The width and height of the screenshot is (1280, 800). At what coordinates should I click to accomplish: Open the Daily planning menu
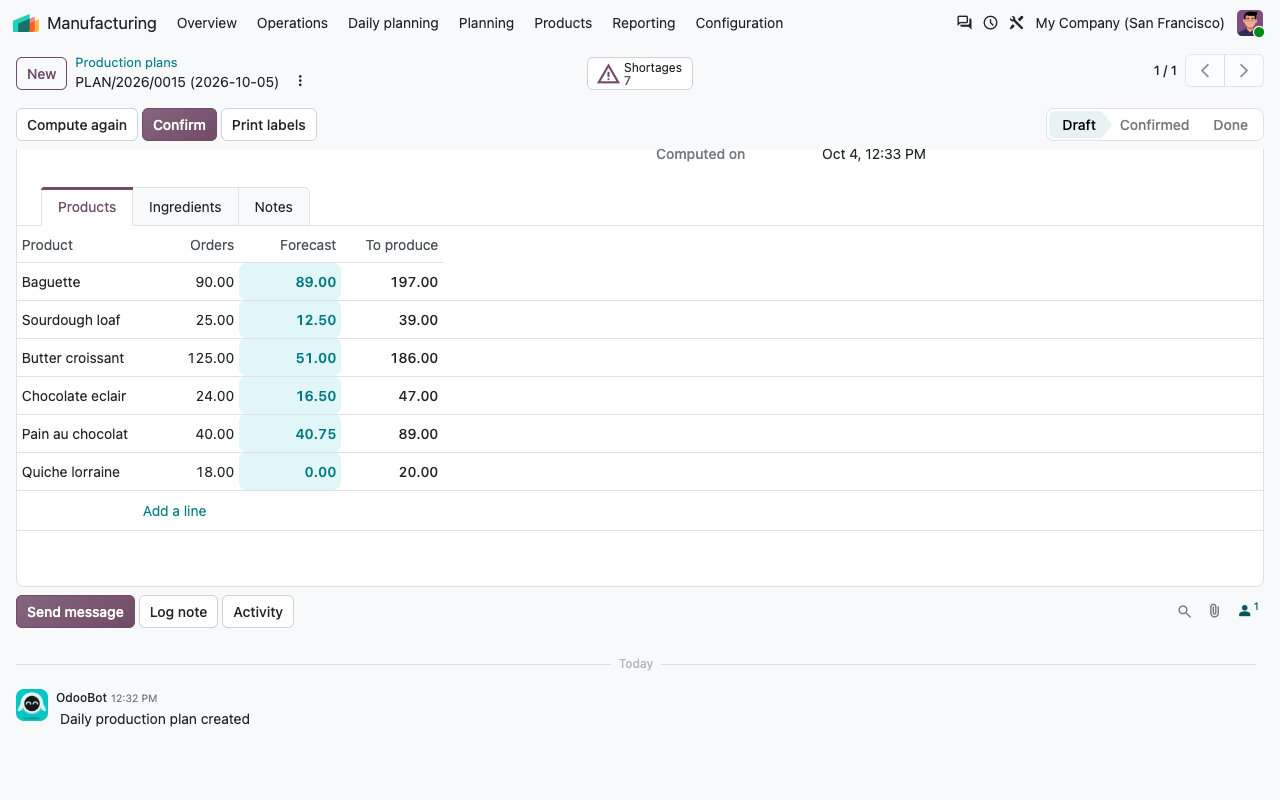[x=393, y=23]
